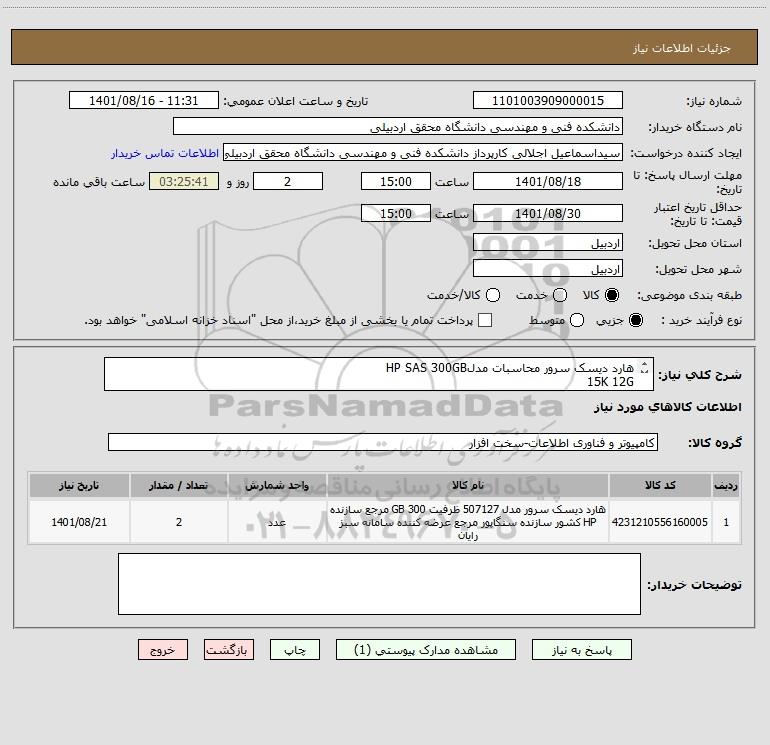
Task: Click the بازگشت back button
Action: coord(229,650)
